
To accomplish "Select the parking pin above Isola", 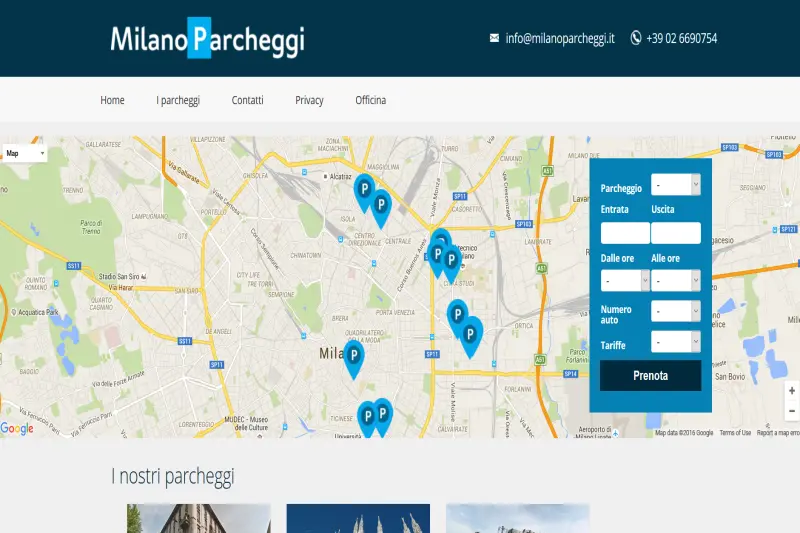I will (x=381, y=208).
